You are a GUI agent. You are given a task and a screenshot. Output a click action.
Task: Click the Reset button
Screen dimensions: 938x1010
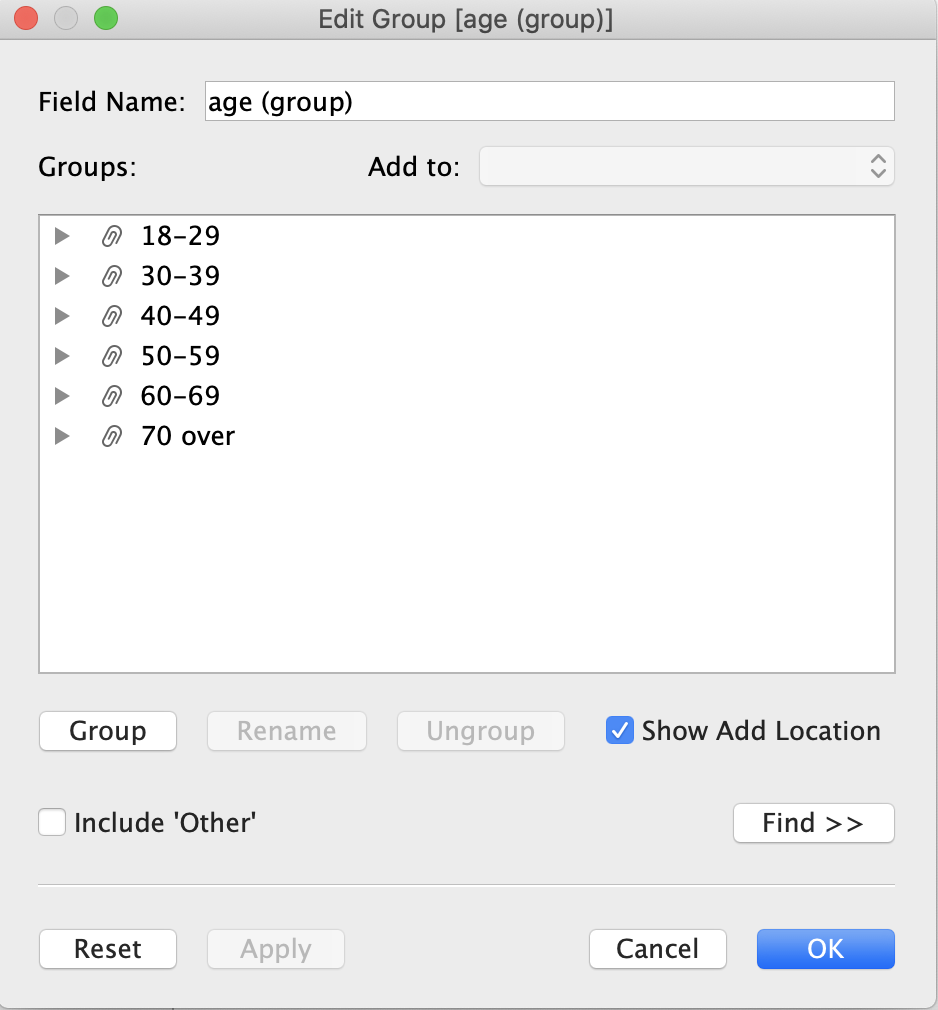pyautogui.click(x=108, y=949)
